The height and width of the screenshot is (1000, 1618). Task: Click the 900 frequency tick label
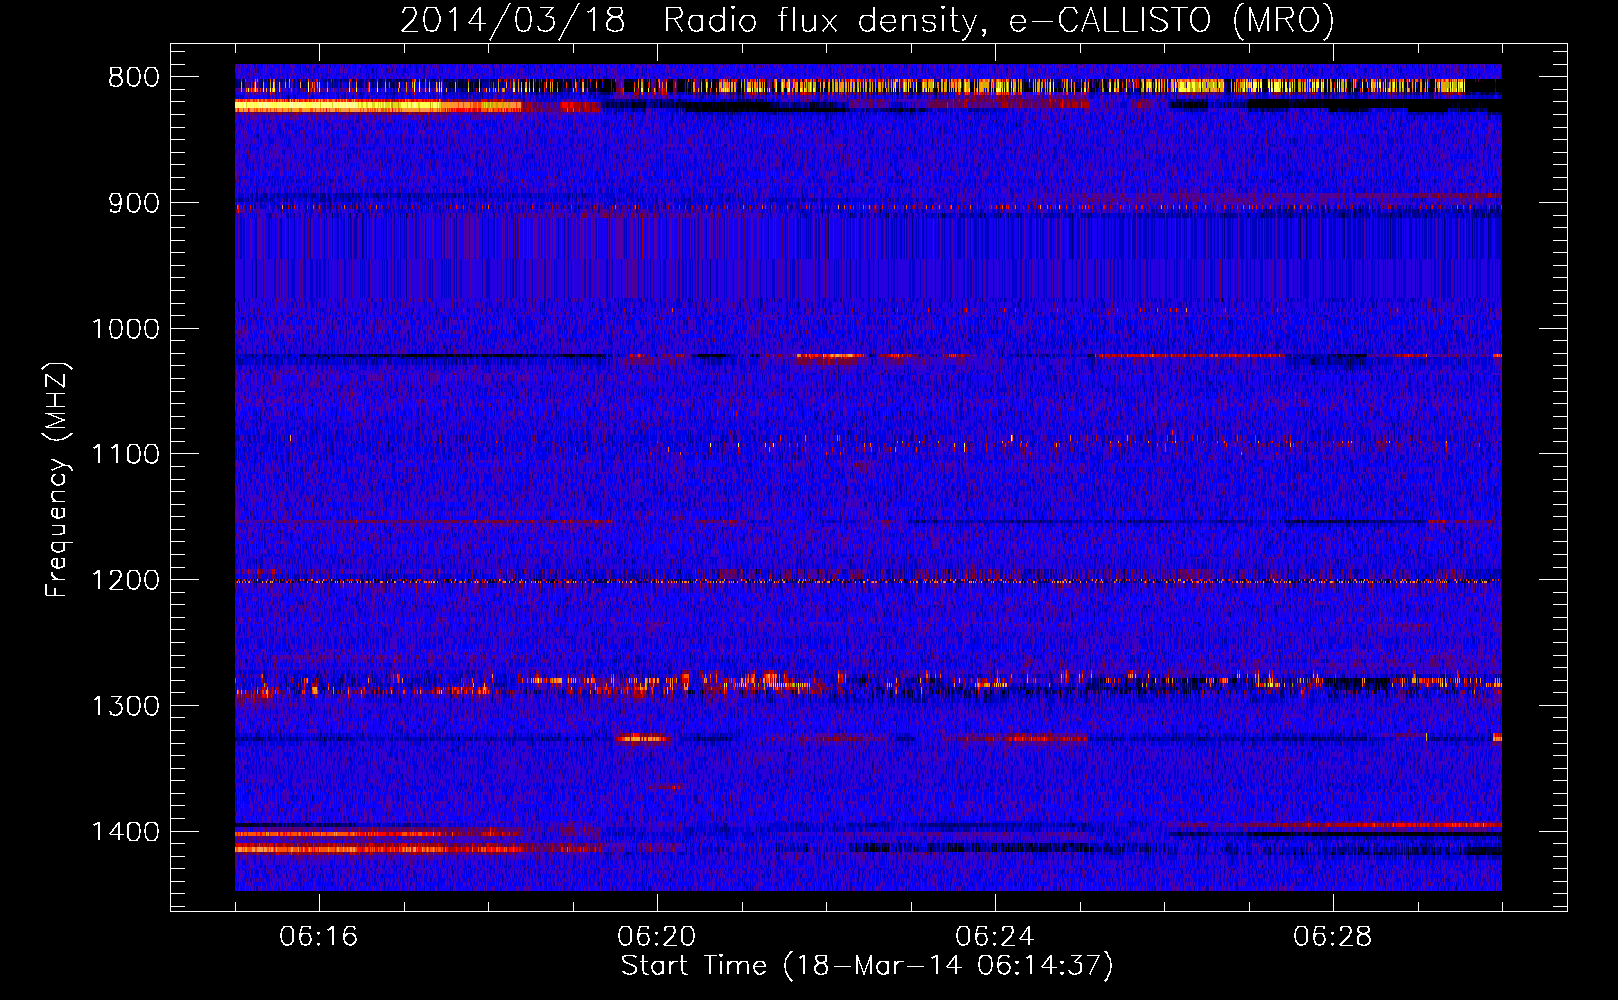point(134,203)
